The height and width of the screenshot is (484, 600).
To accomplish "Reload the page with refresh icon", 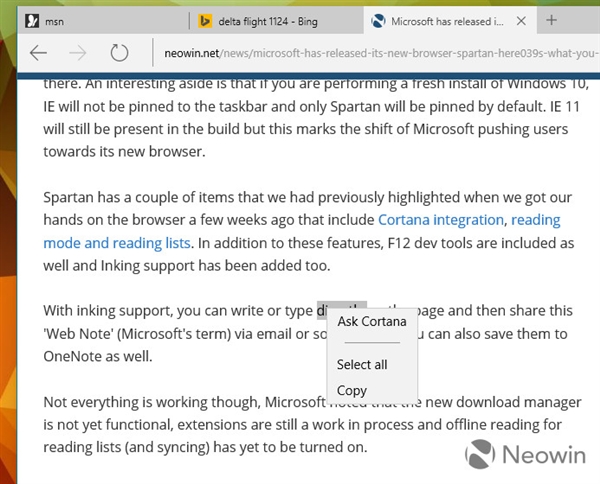I will pyautogui.click(x=119, y=53).
